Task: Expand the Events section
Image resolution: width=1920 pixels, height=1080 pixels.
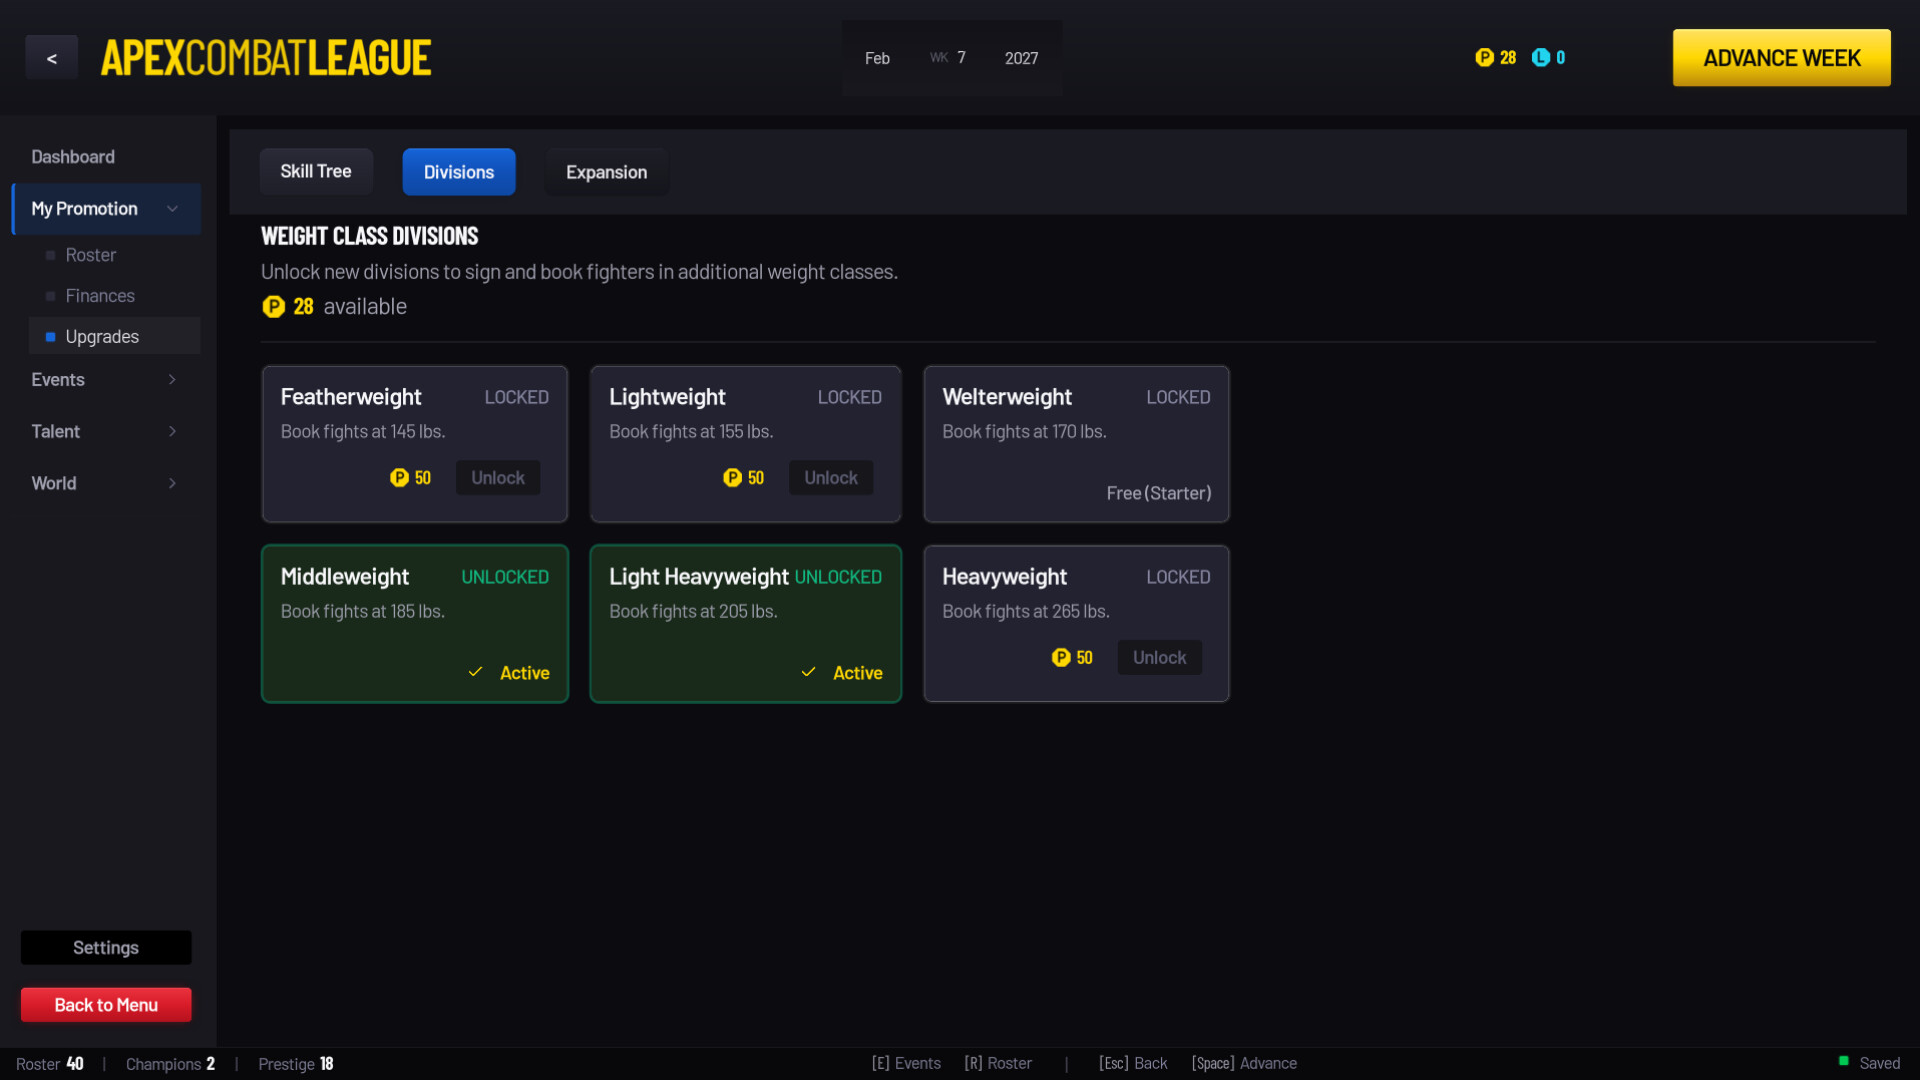Action: [171, 380]
